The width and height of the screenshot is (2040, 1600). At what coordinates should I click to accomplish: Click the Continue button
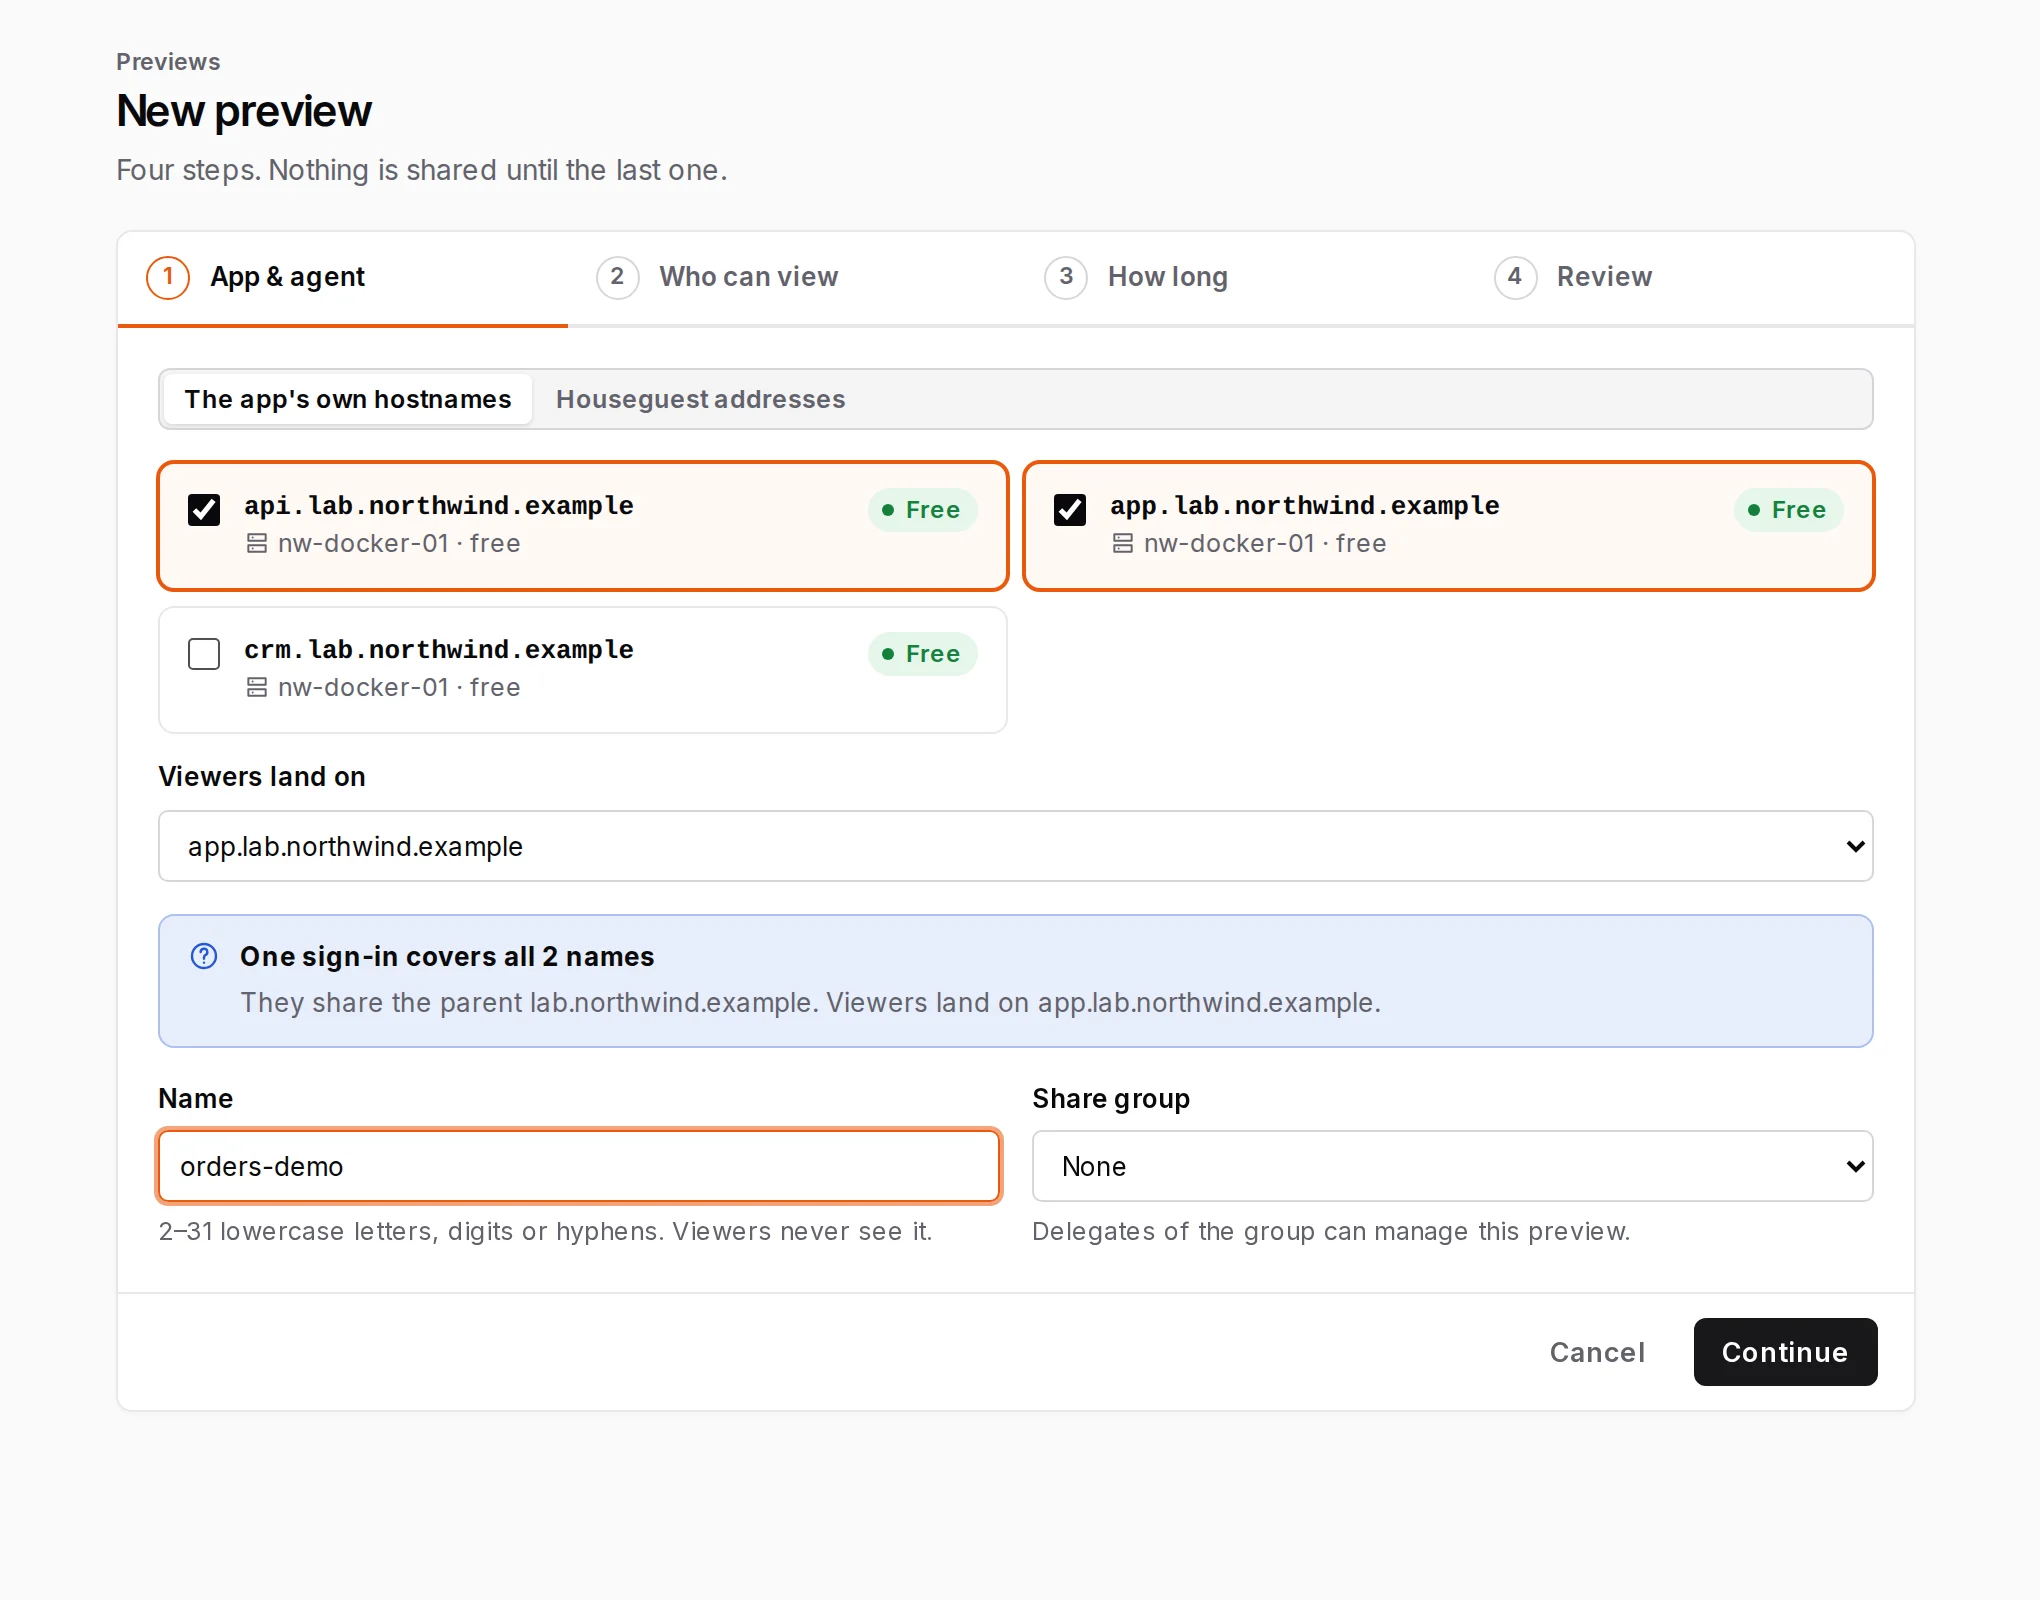(1785, 1352)
